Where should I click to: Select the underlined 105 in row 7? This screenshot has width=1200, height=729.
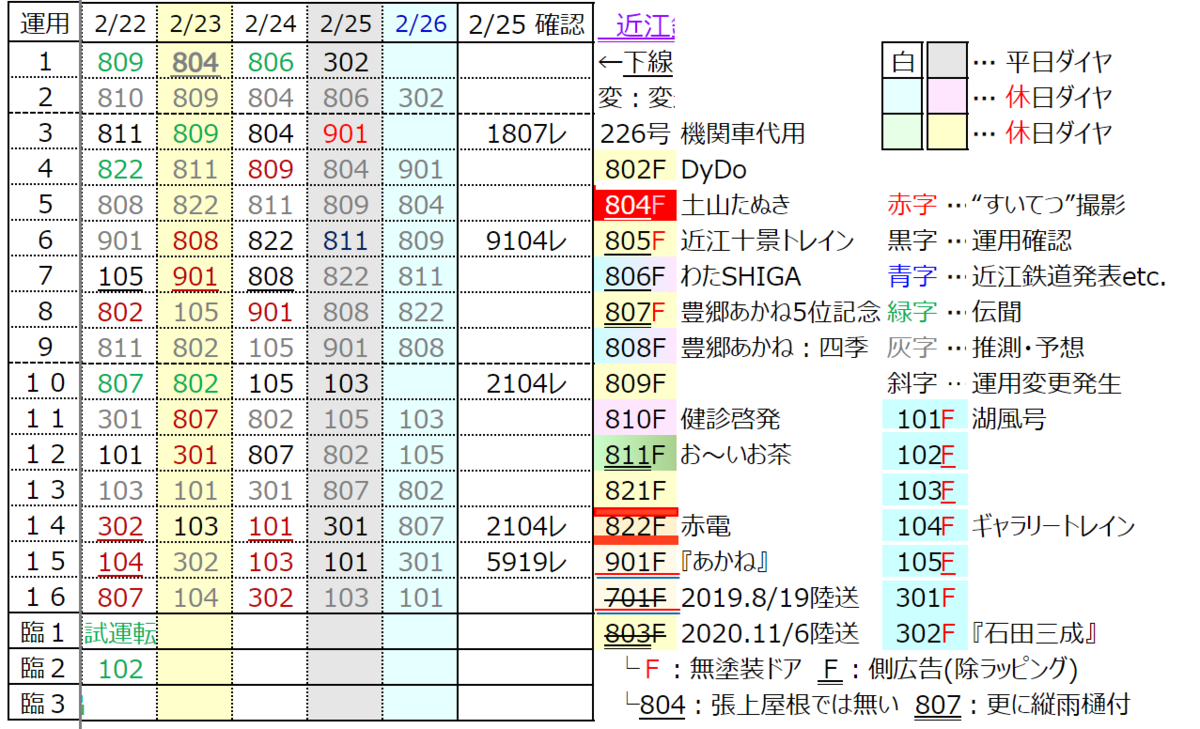pos(118,277)
